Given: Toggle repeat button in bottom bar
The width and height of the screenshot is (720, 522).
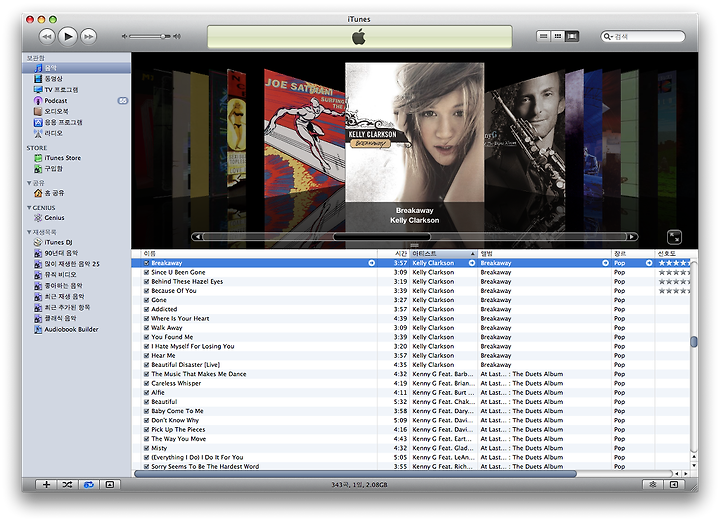Looking at the screenshot, I should click(89, 485).
